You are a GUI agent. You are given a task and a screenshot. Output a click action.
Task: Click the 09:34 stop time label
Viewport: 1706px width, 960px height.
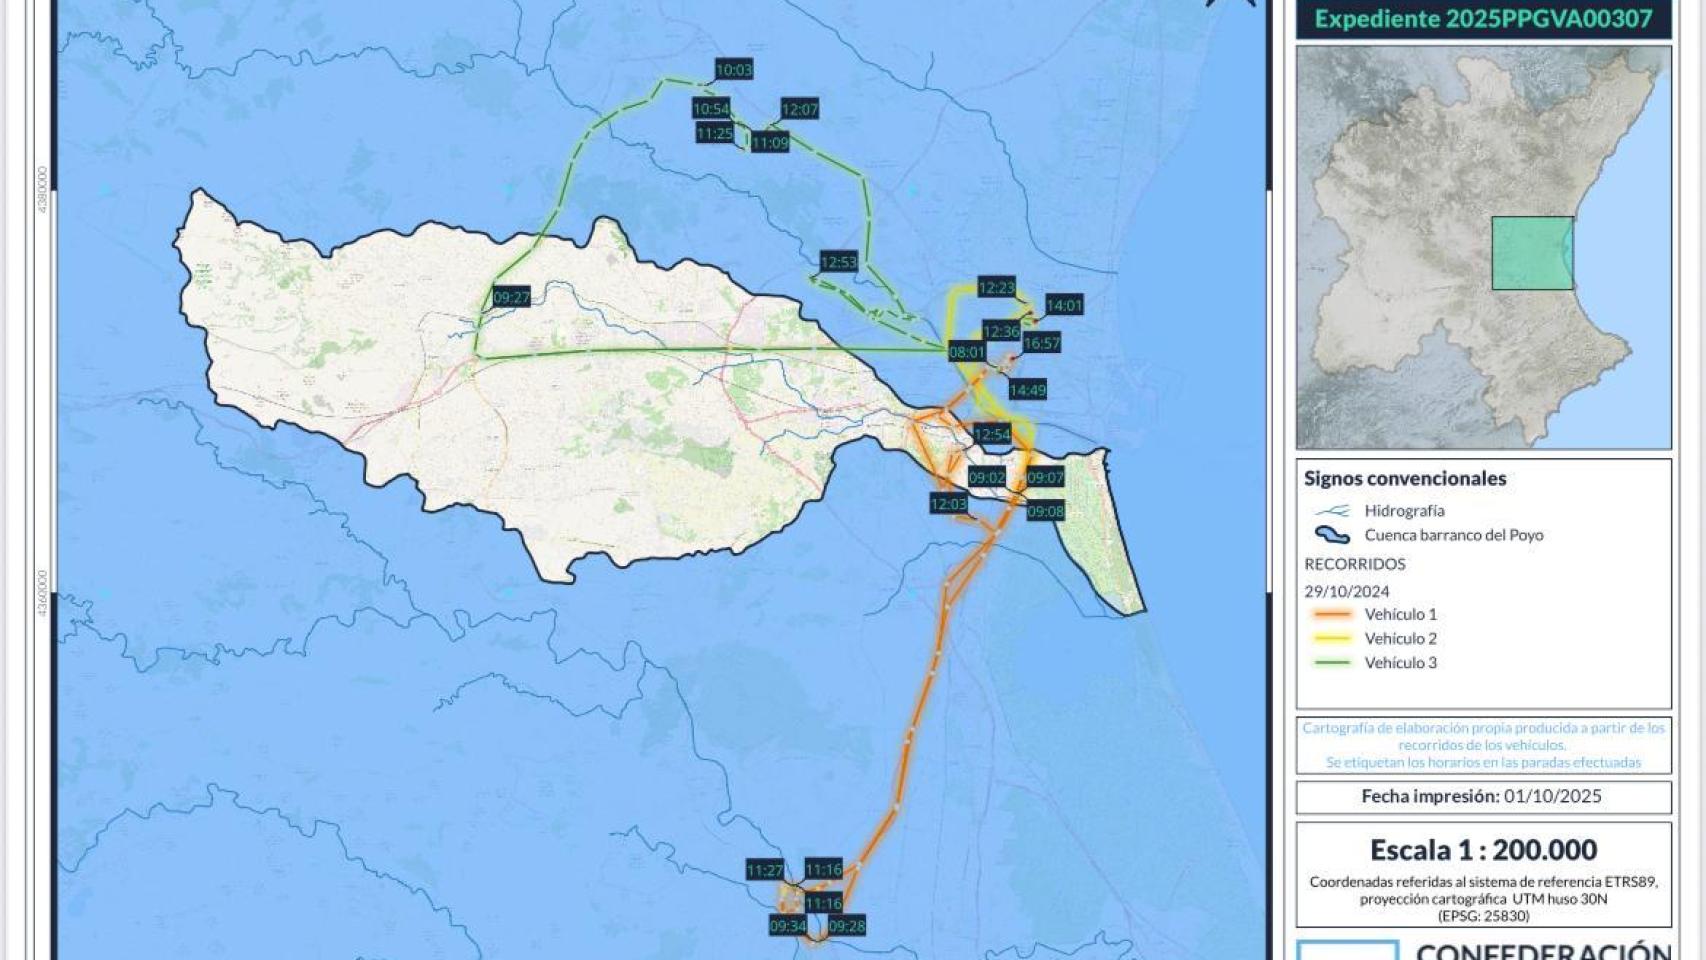pyautogui.click(x=788, y=926)
